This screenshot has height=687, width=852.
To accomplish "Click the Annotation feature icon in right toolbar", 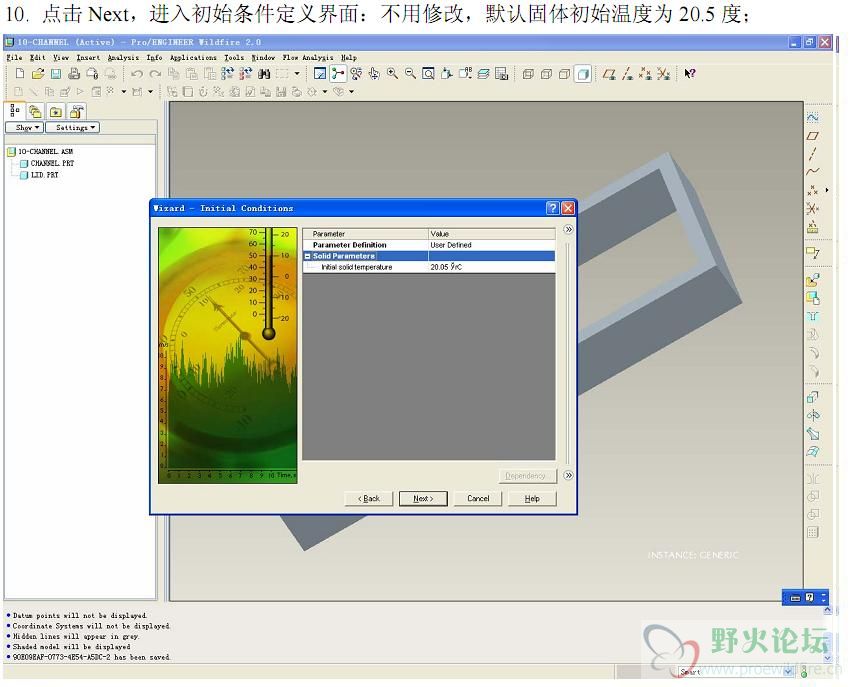I will [812, 253].
